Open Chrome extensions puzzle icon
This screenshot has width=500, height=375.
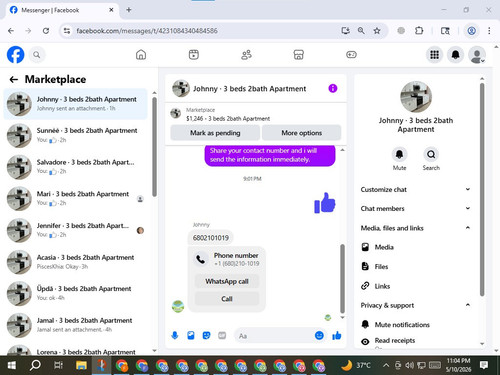(419, 31)
